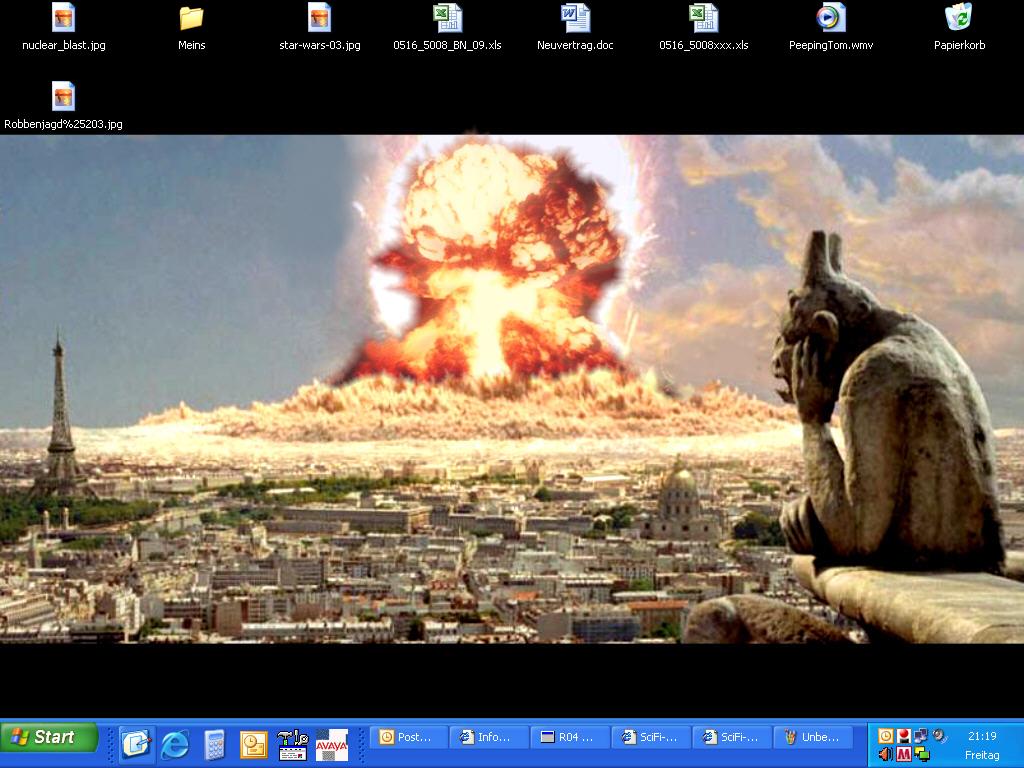Launch Internet Explorer from Quick Launch

coord(175,744)
